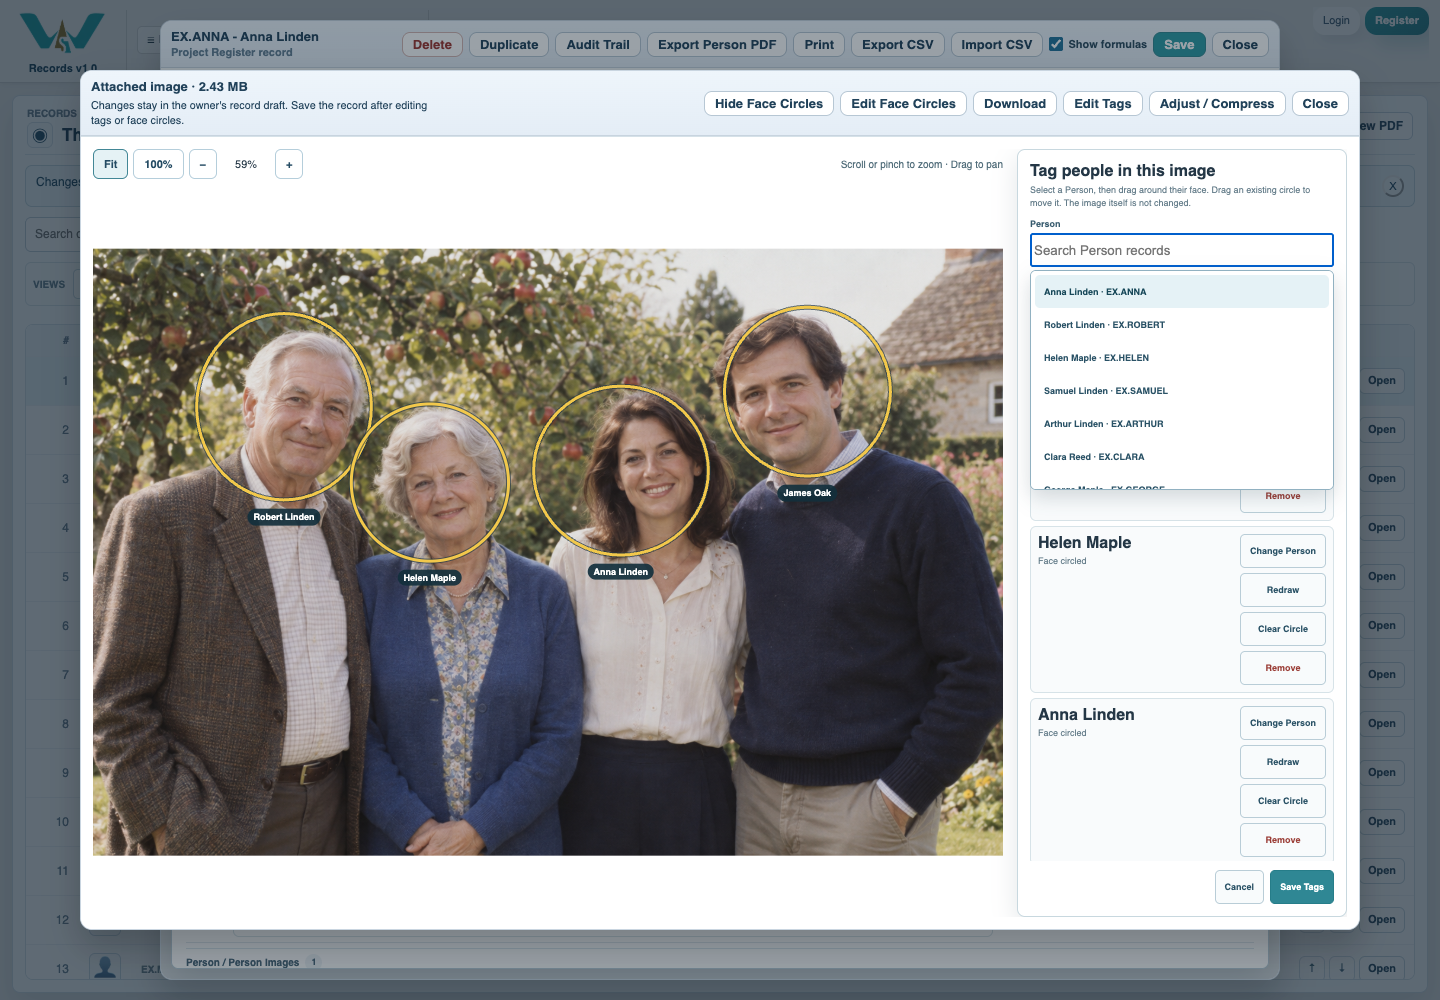Viewport: 1440px width, 1000px height.
Task: Download the attached image
Action: pyautogui.click(x=1015, y=104)
